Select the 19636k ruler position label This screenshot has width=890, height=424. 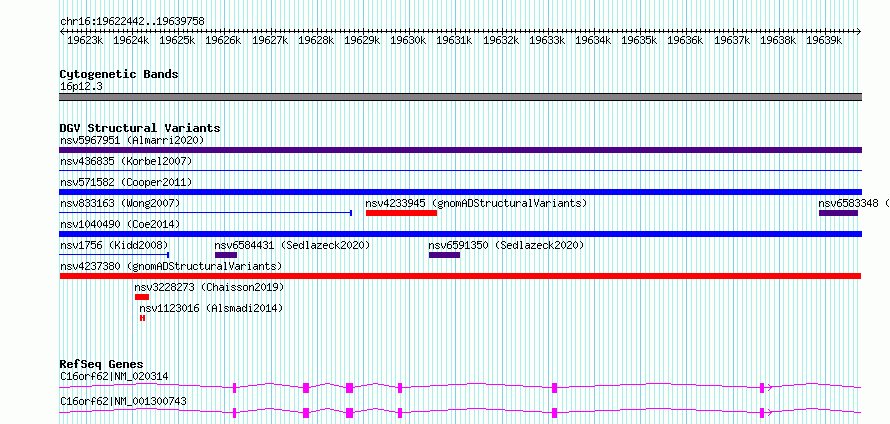(685, 40)
